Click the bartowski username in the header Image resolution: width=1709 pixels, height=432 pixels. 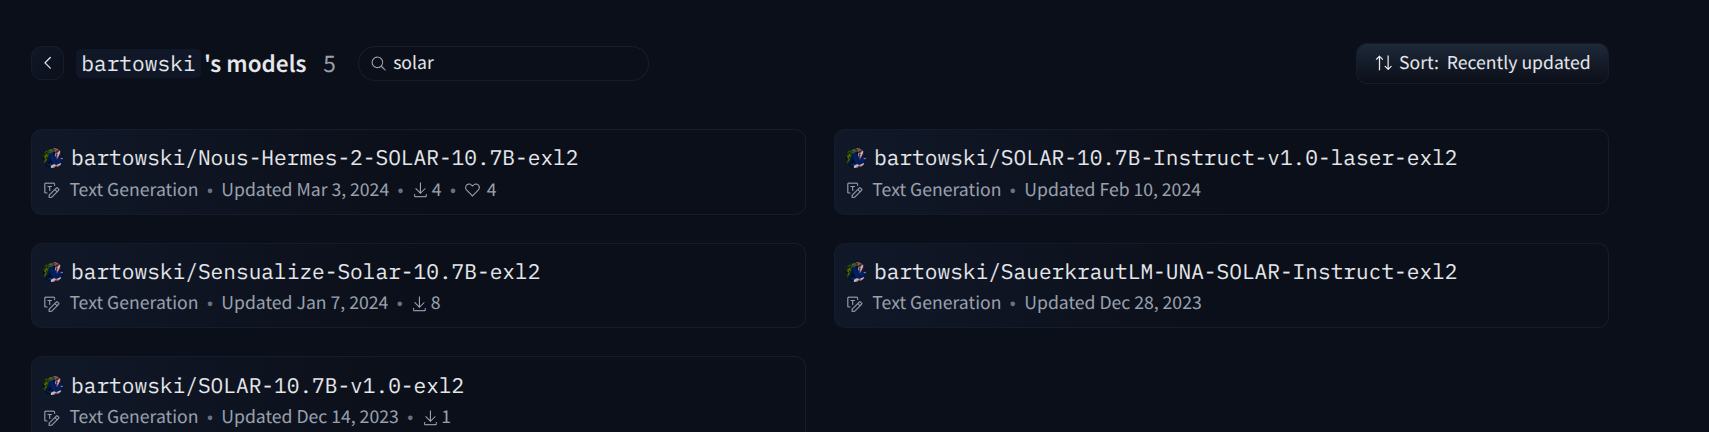(138, 64)
